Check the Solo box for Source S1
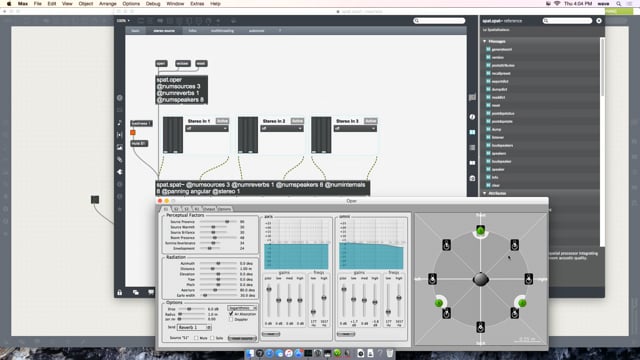 click(212, 338)
